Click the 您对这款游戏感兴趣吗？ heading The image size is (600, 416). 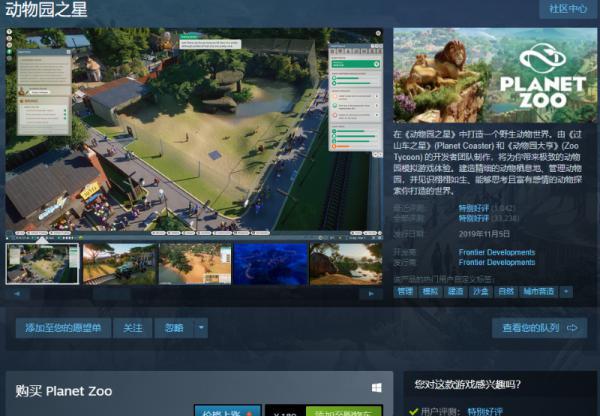point(468,384)
